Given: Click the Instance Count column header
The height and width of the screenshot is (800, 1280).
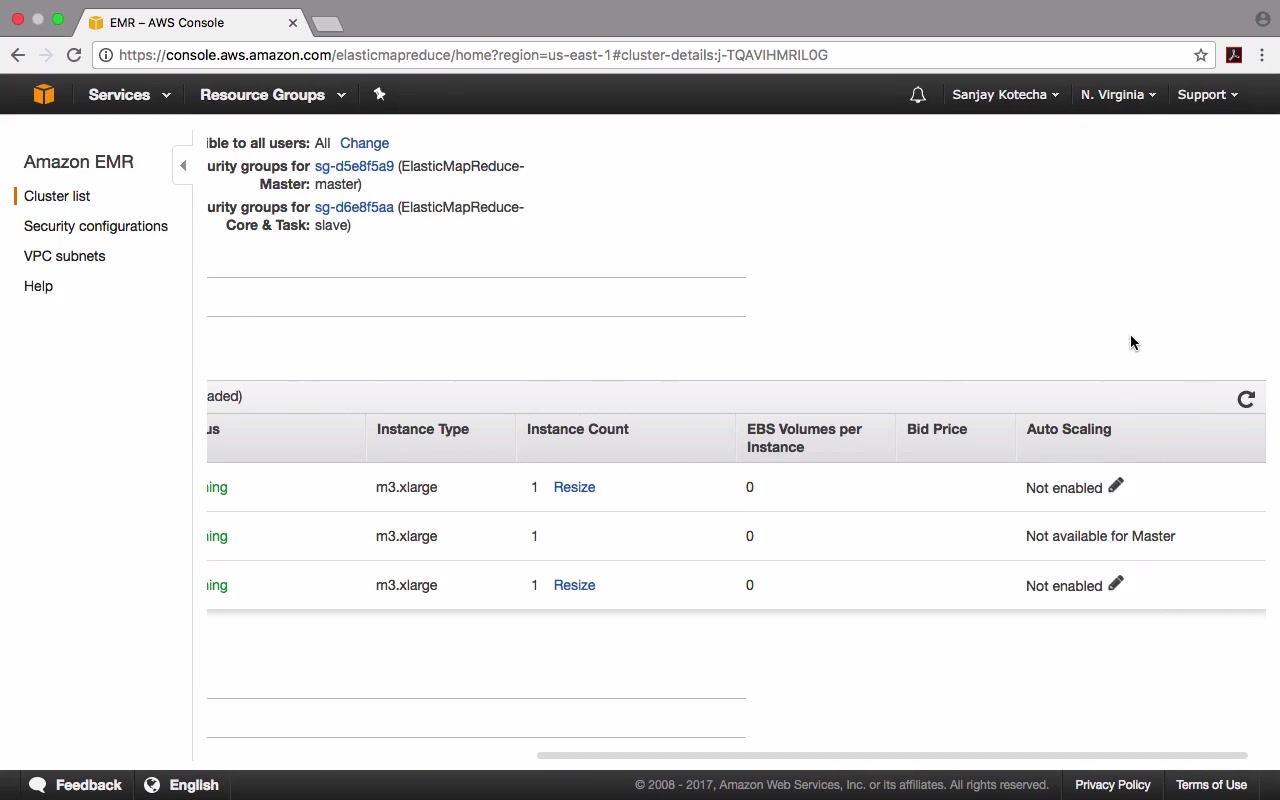Looking at the screenshot, I should click(x=578, y=429).
